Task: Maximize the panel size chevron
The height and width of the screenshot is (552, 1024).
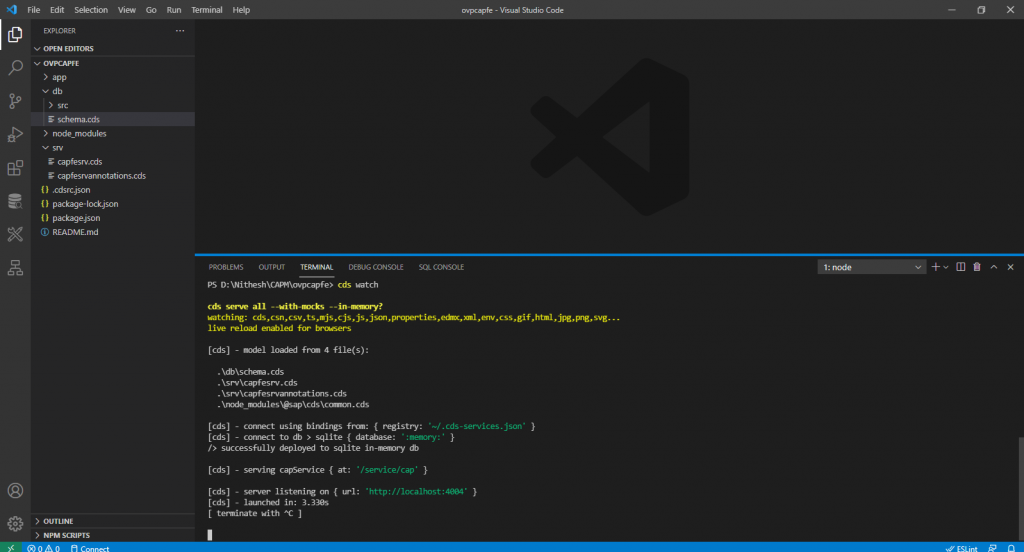Action: pyautogui.click(x=994, y=267)
